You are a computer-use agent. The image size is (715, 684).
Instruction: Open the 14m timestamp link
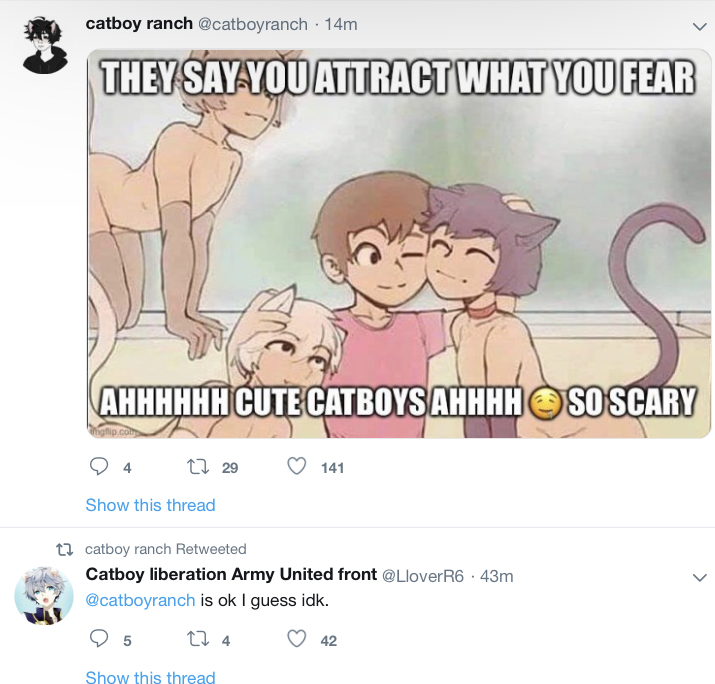(x=341, y=25)
